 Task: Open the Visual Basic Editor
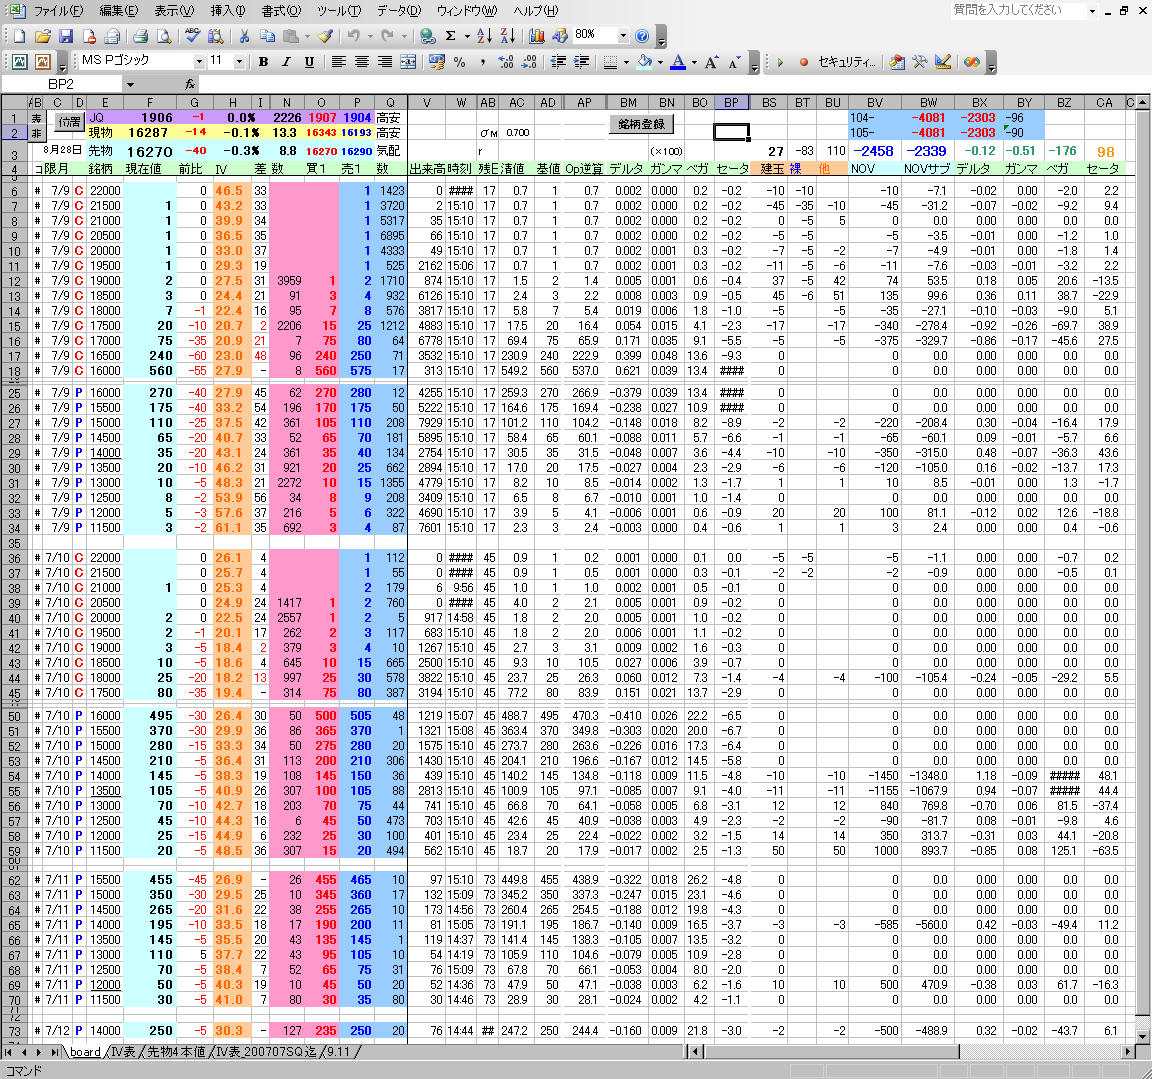pyautogui.click(x=896, y=62)
